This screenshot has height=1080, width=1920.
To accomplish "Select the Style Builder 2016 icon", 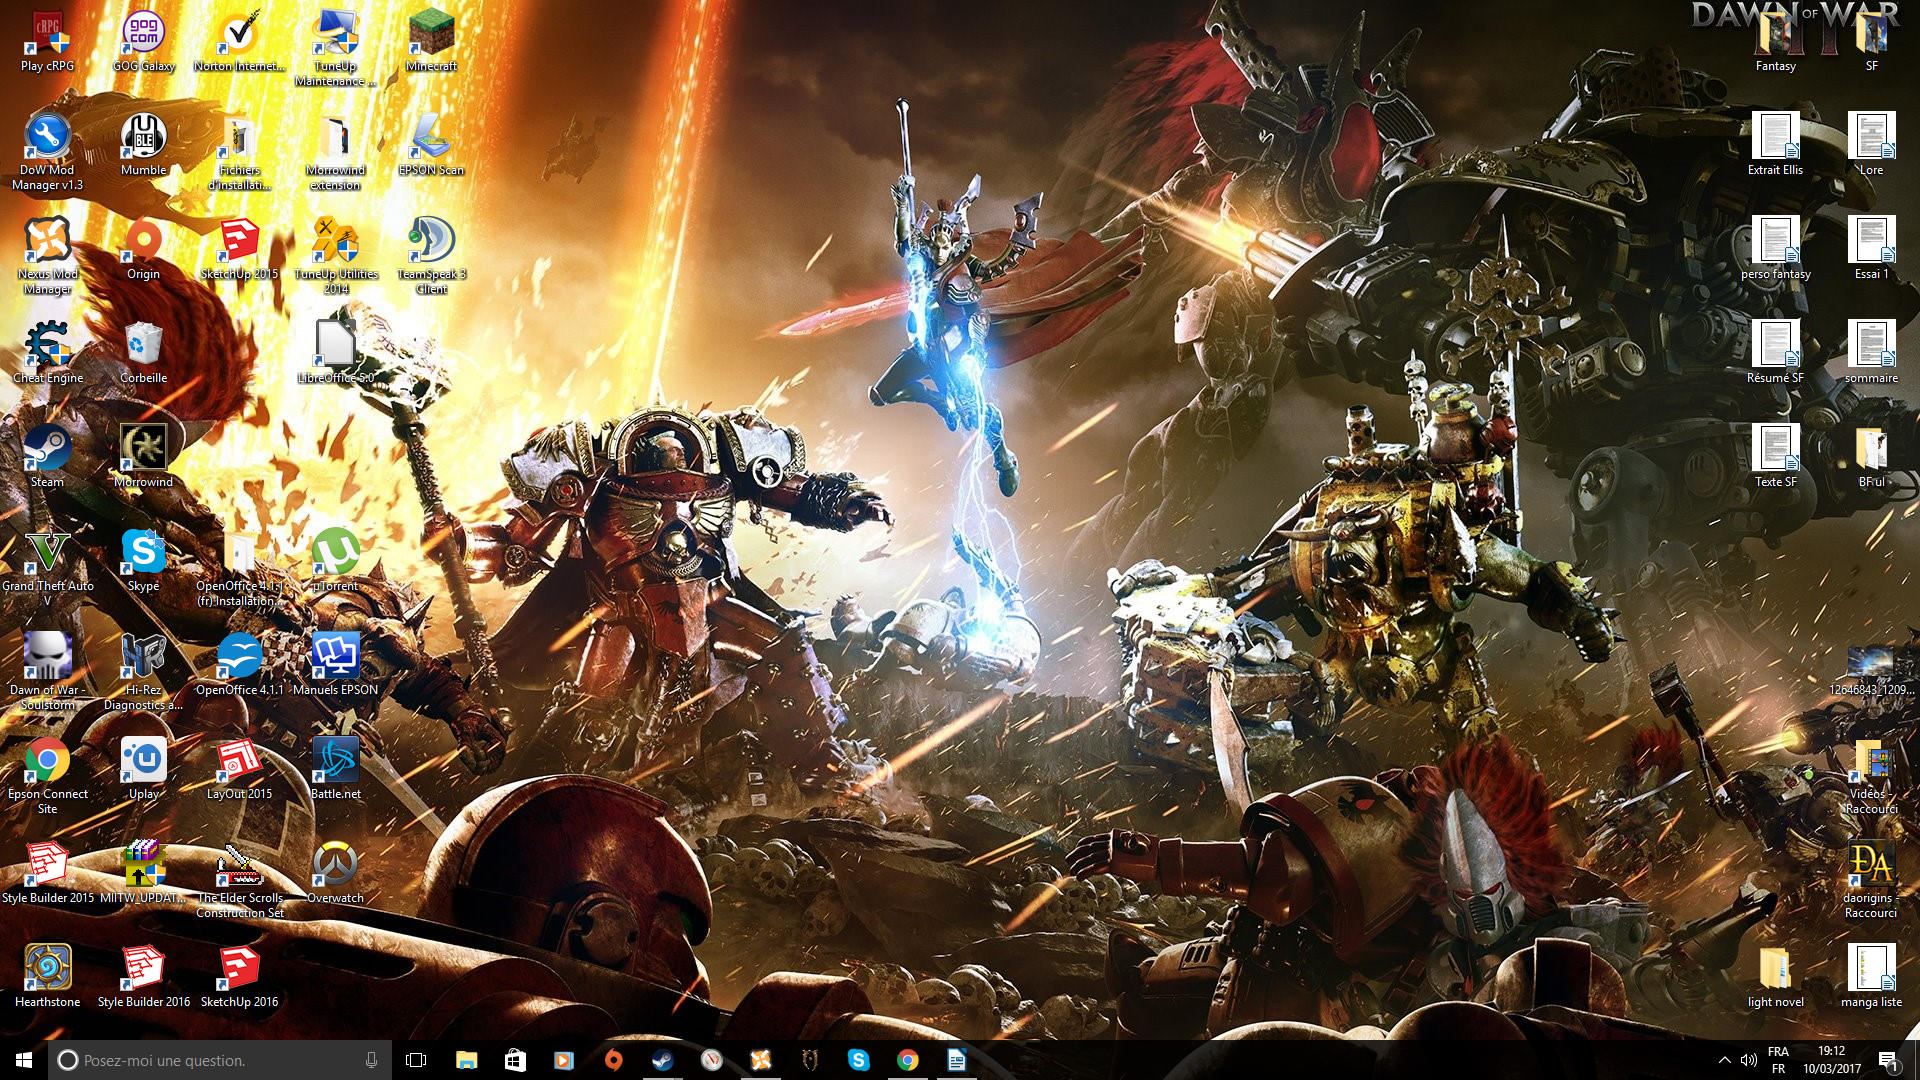I will tap(143, 977).
